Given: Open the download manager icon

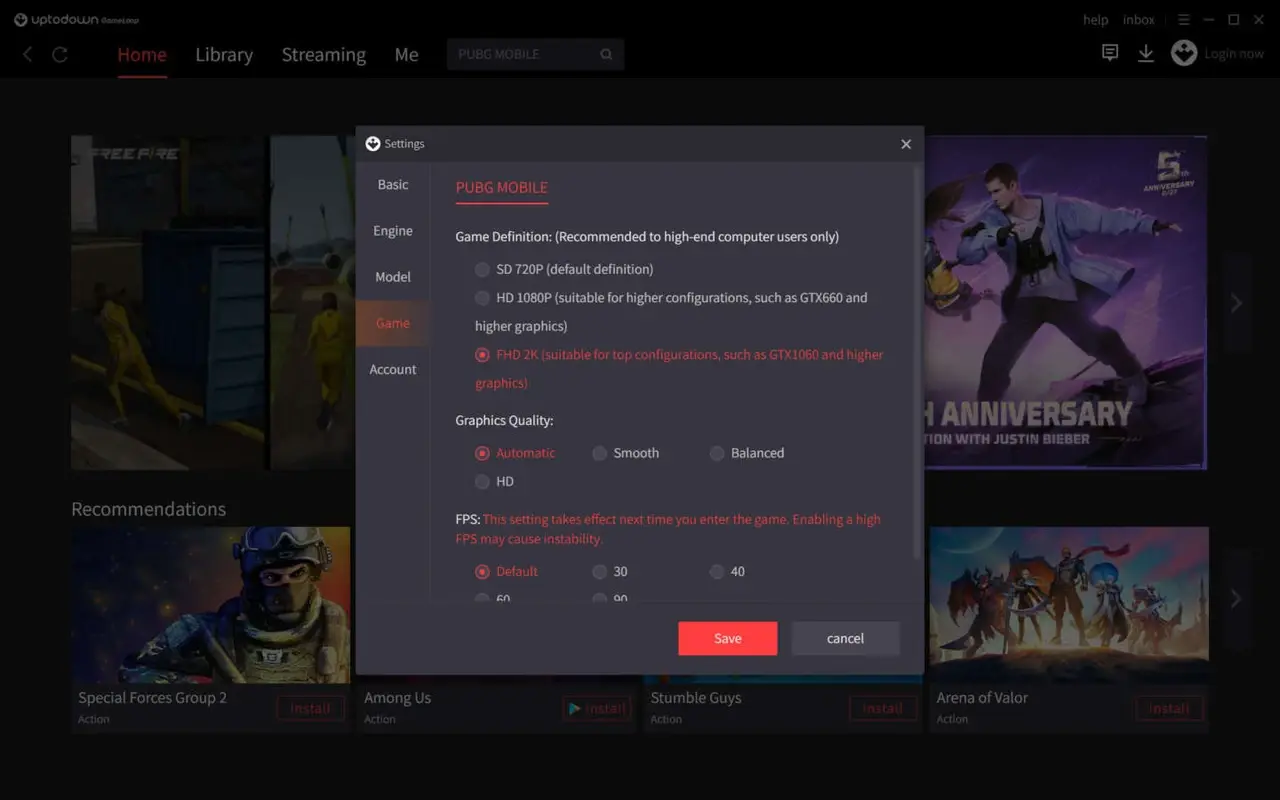Looking at the screenshot, I should click(1146, 52).
